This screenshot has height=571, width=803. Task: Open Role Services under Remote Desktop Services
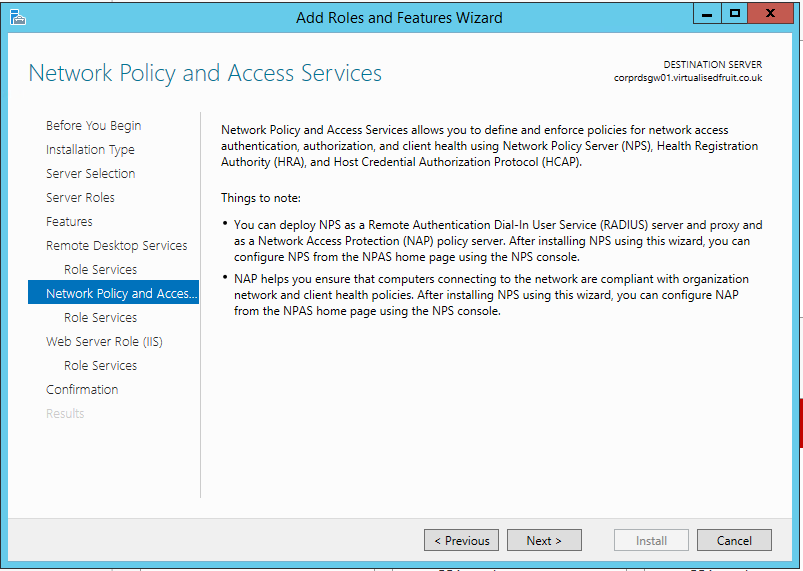click(100, 269)
